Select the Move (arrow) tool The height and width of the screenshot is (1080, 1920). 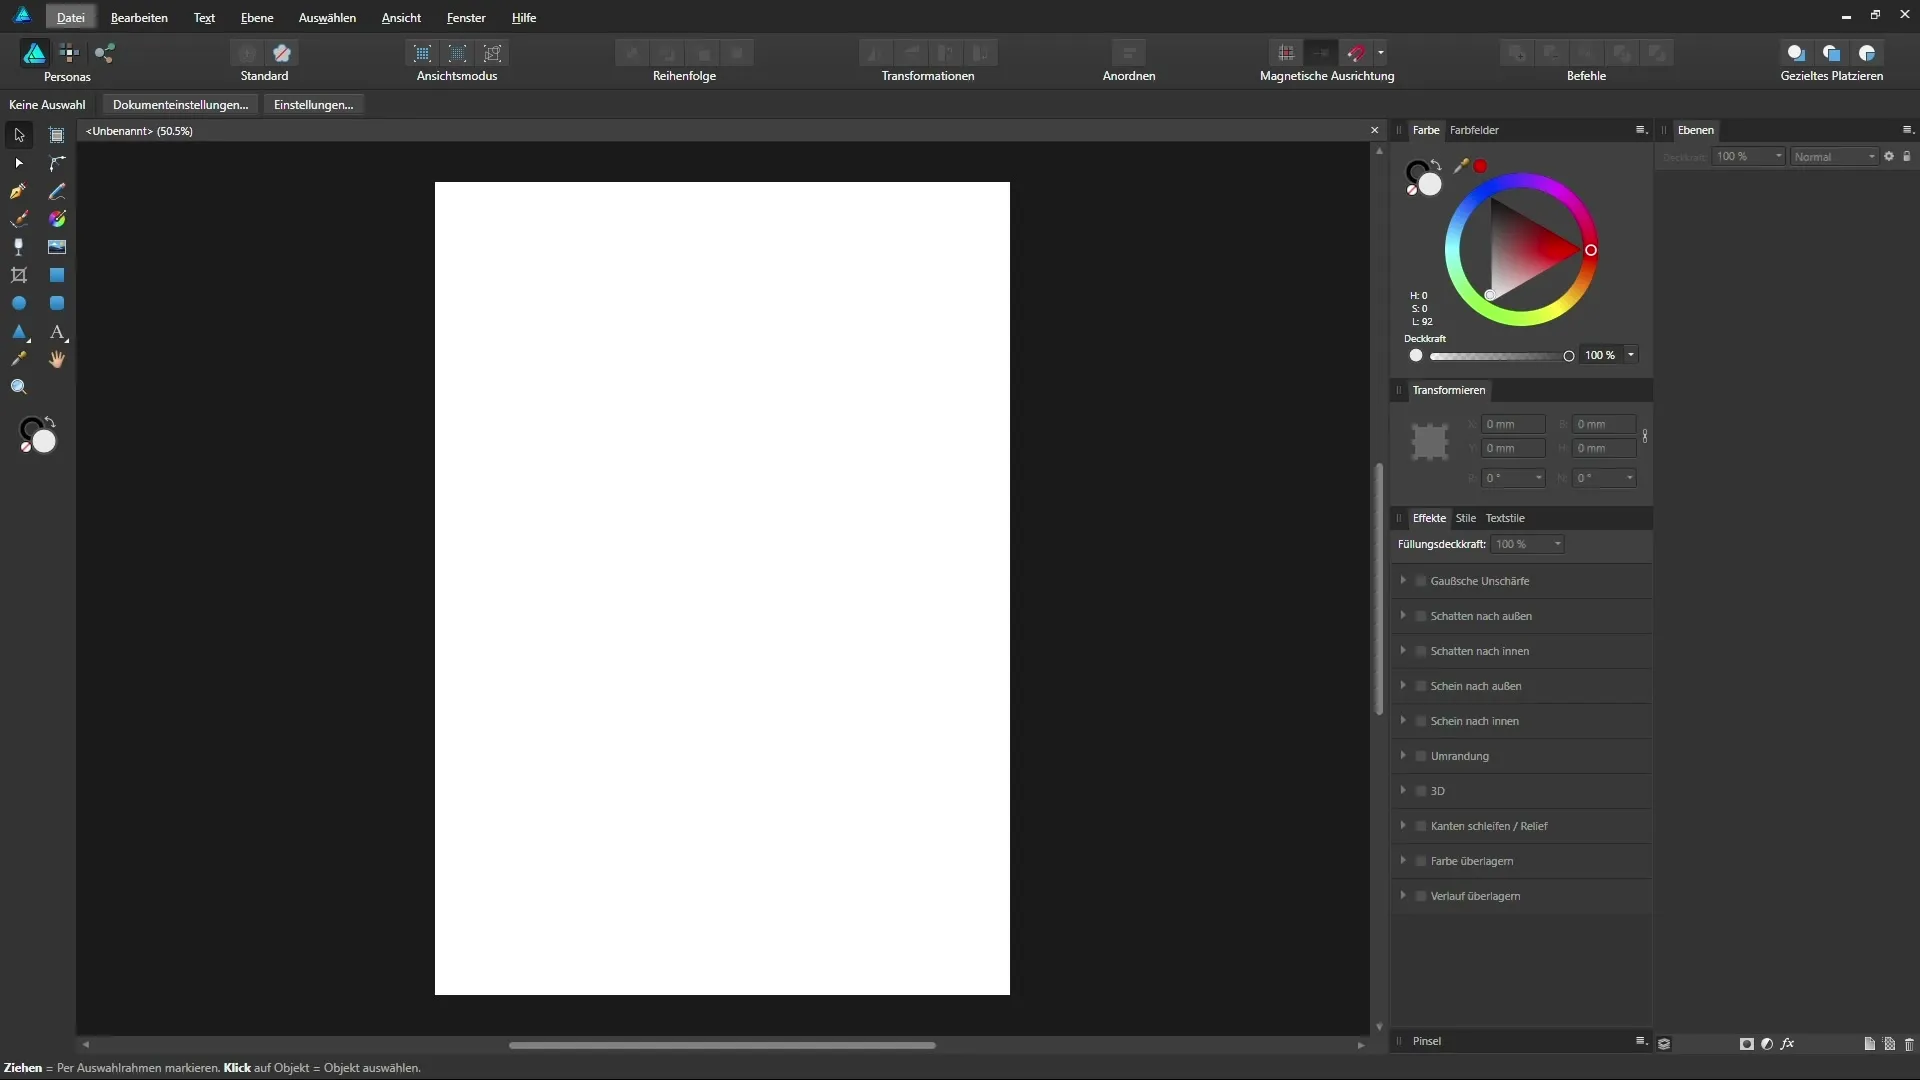[19, 135]
